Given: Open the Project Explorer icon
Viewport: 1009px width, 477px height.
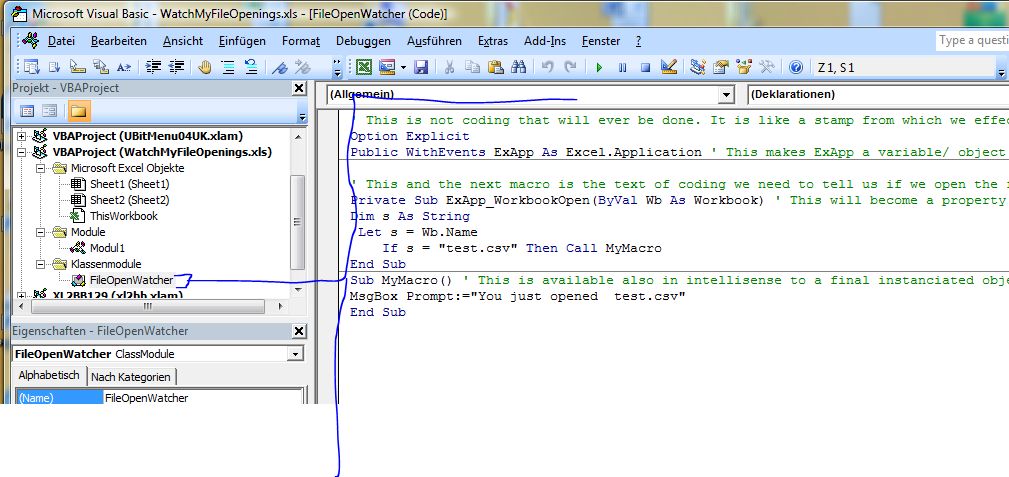Looking at the screenshot, I should 698,67.
